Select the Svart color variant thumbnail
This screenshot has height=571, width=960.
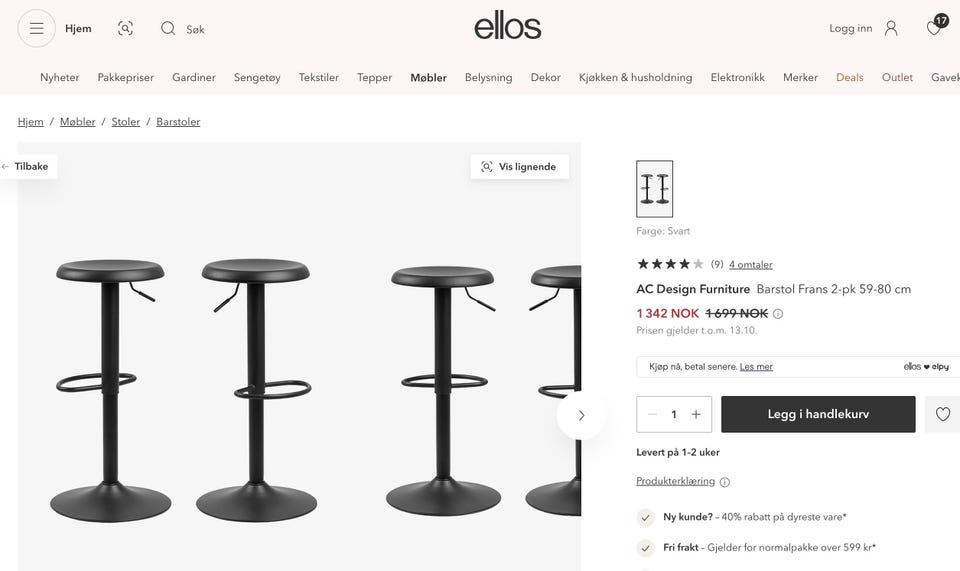[654, 188]
